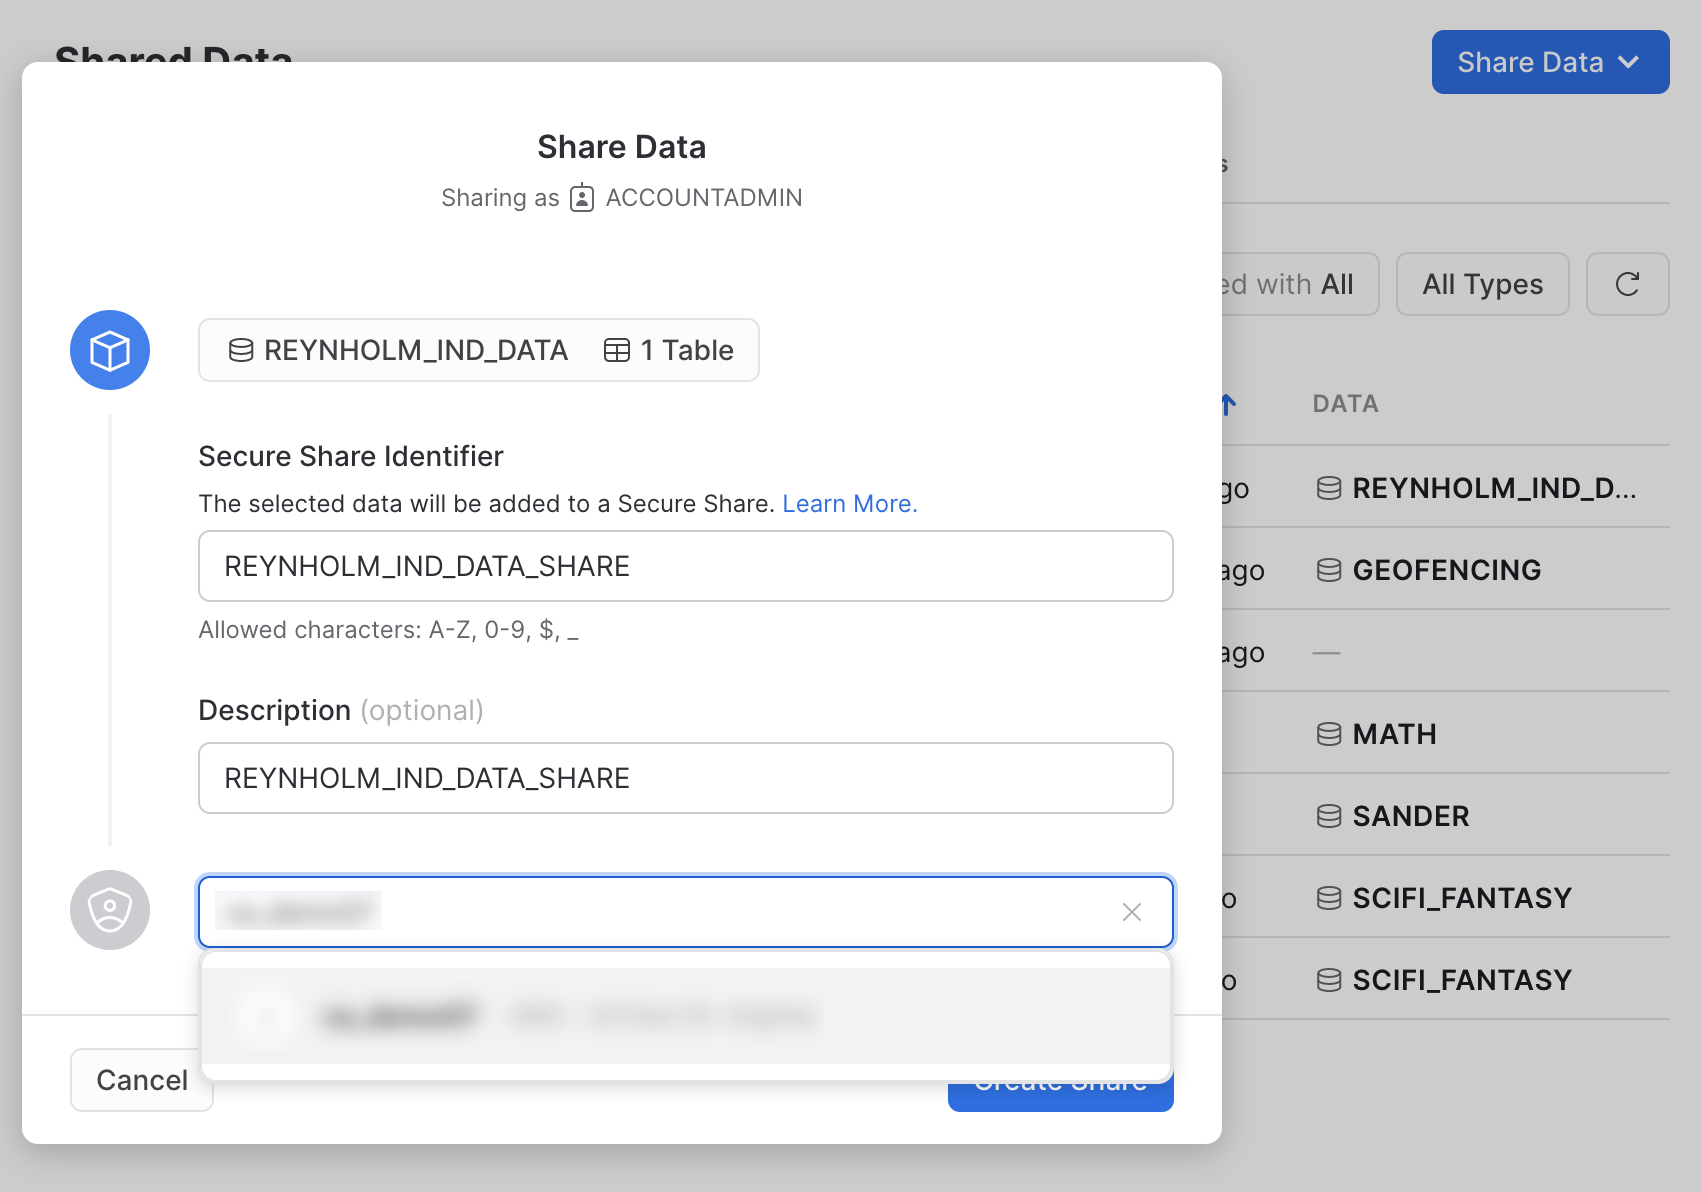The width and height of the screenshot is (1702, 1192).
Task: Click the Secure Share Identifier input field
Action: (685, 566)
